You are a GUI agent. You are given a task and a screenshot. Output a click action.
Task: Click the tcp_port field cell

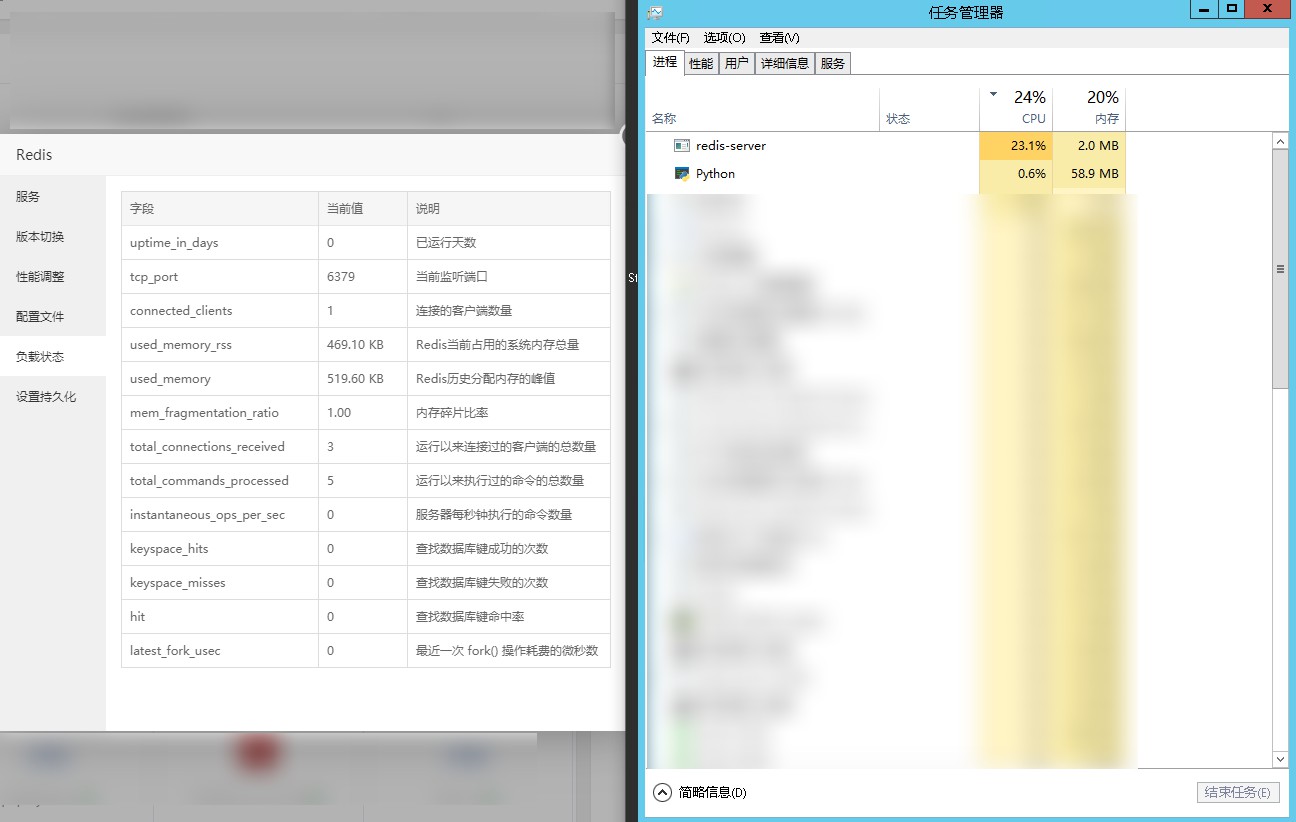pos(220,277)
